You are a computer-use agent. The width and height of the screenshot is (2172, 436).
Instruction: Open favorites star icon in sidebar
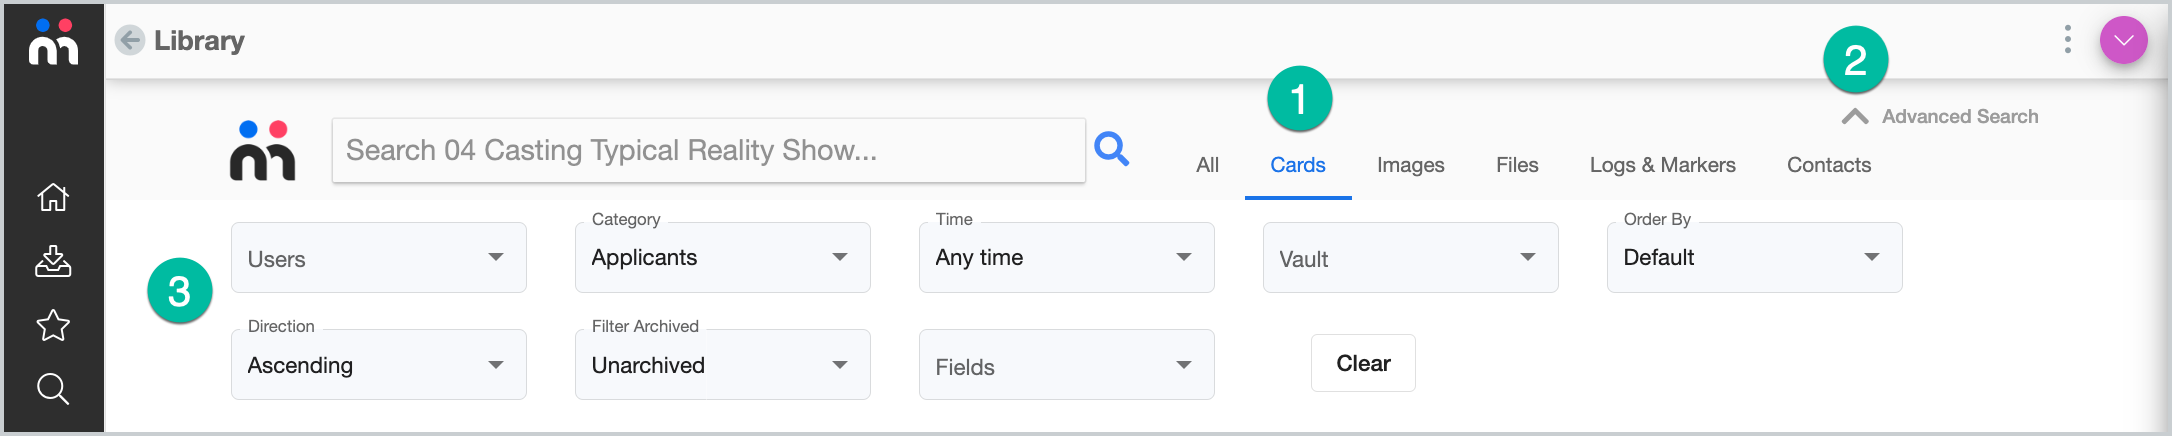pos(53,325)
